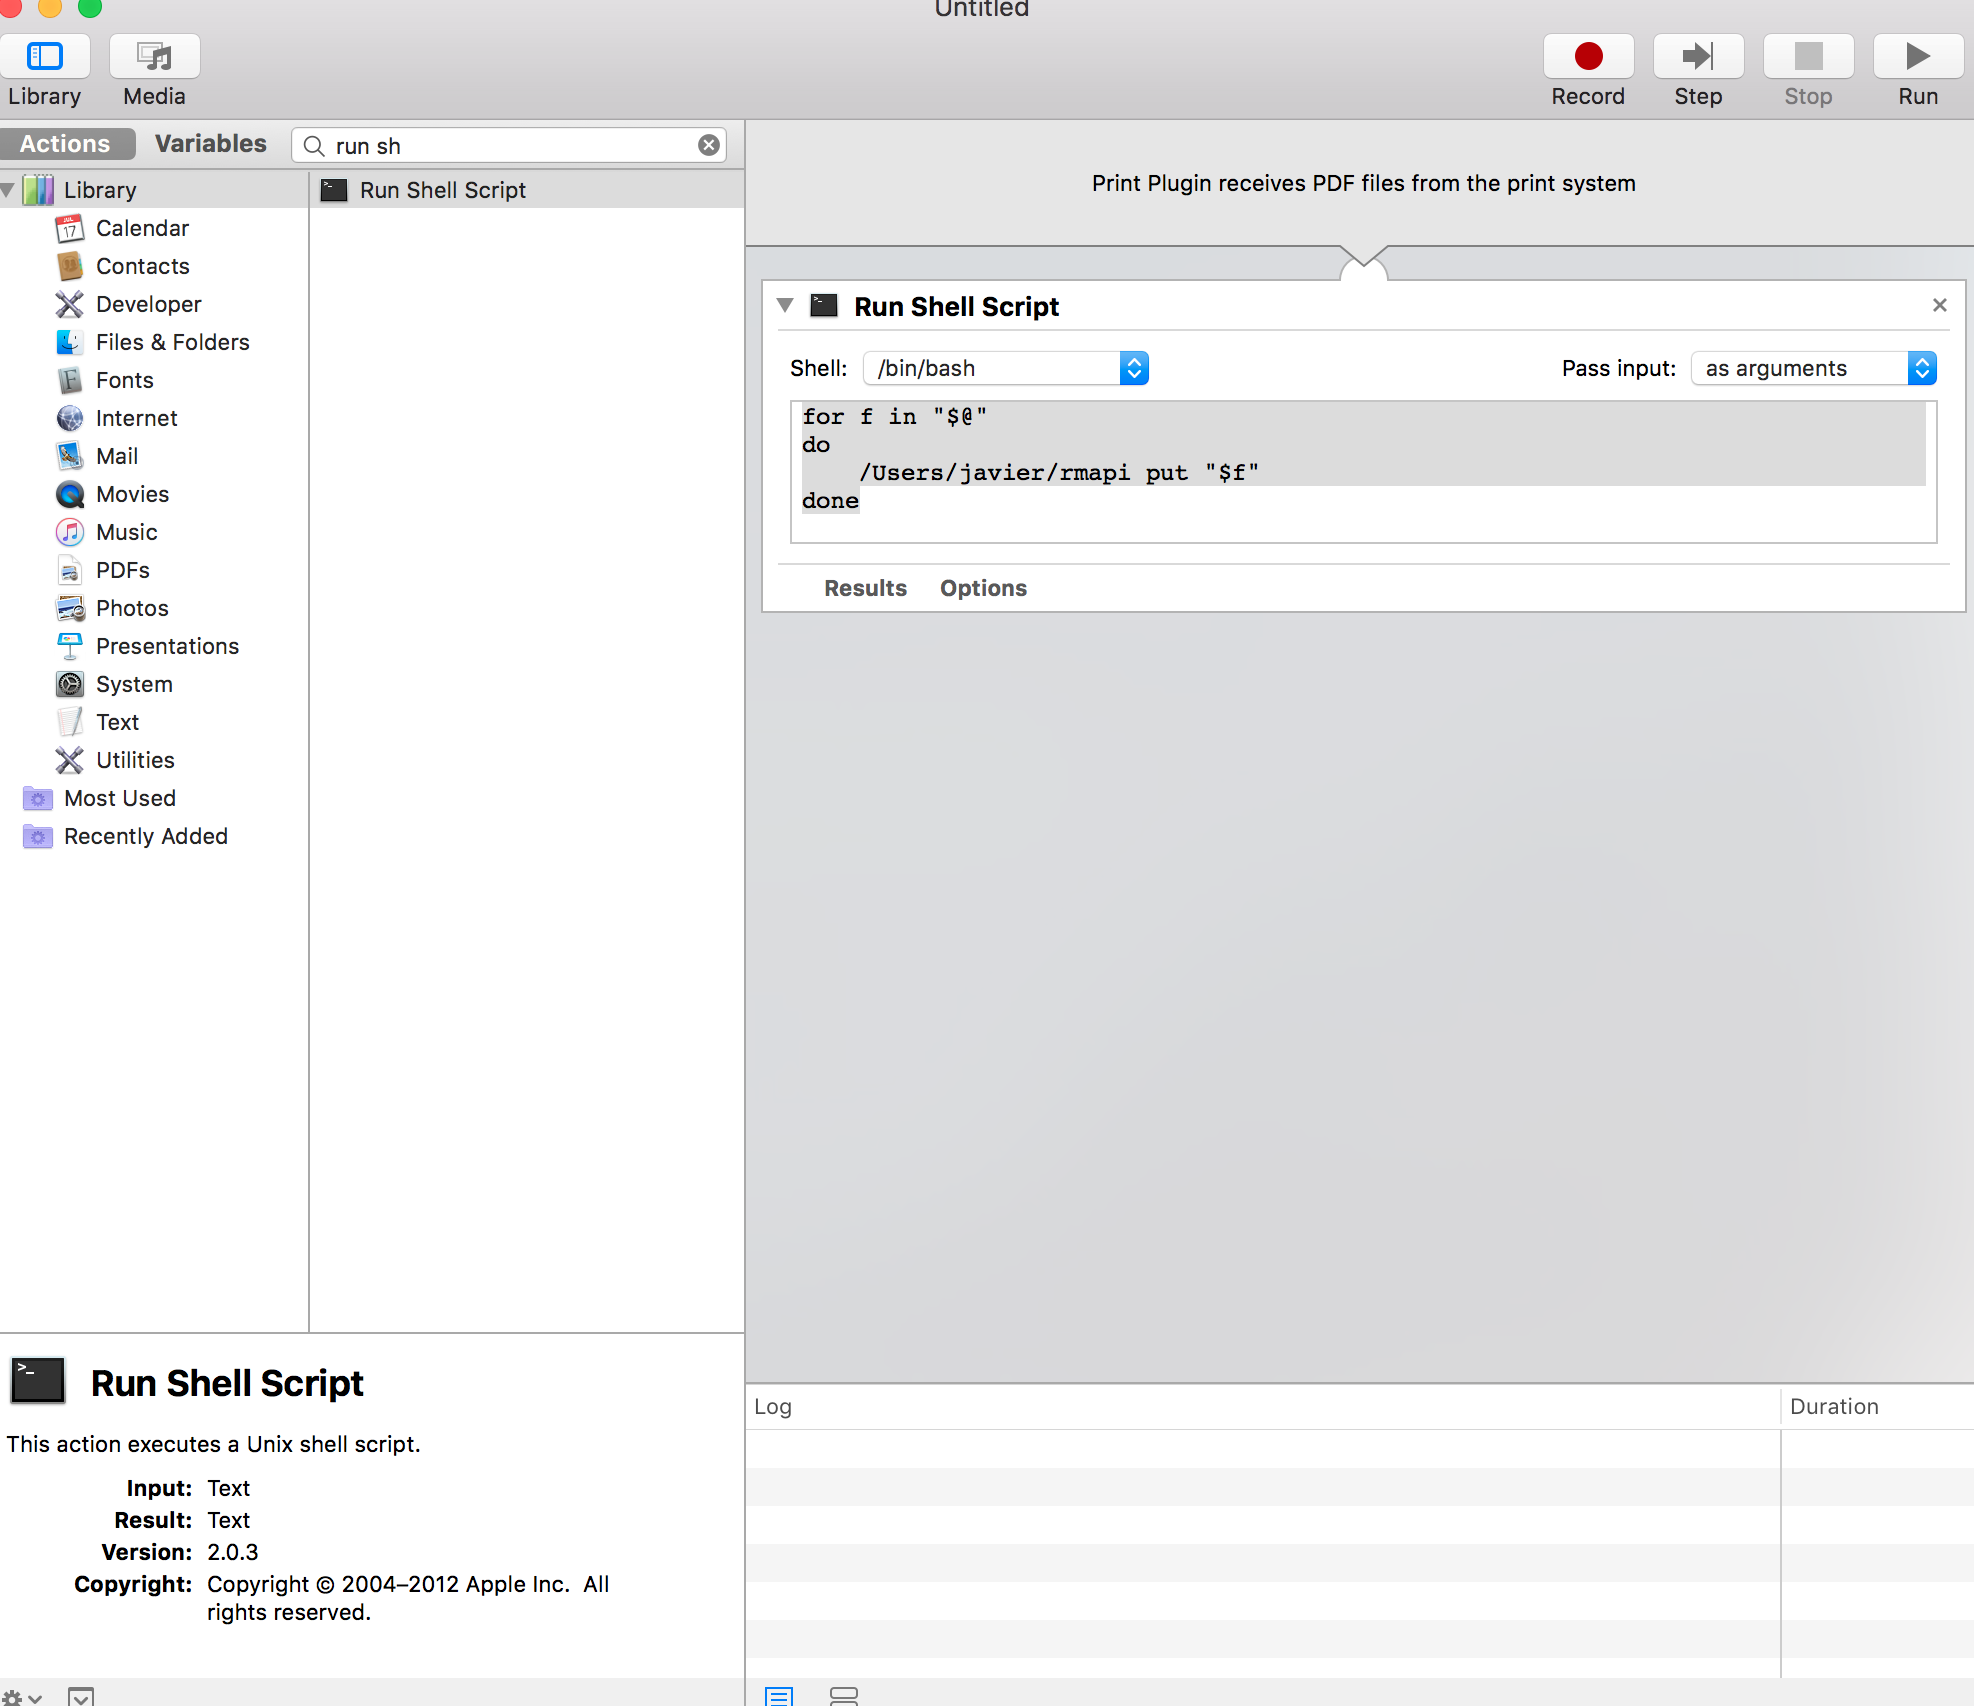
Task: Toggle the Recently Added category in sidebar
Action: click(x=143, y=835)
